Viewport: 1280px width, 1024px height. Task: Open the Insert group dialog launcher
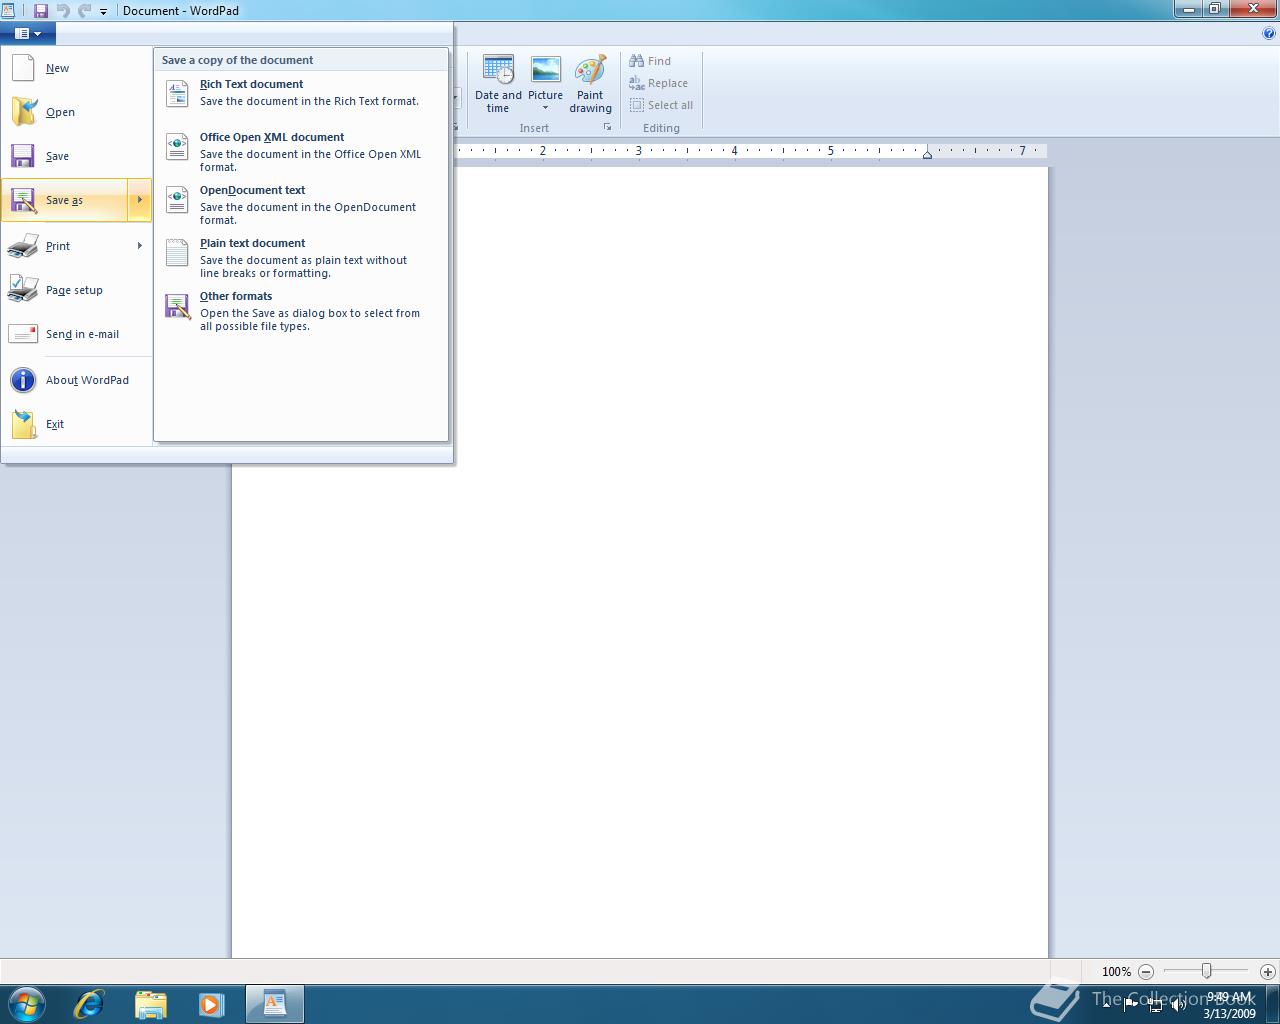(607, 128)
